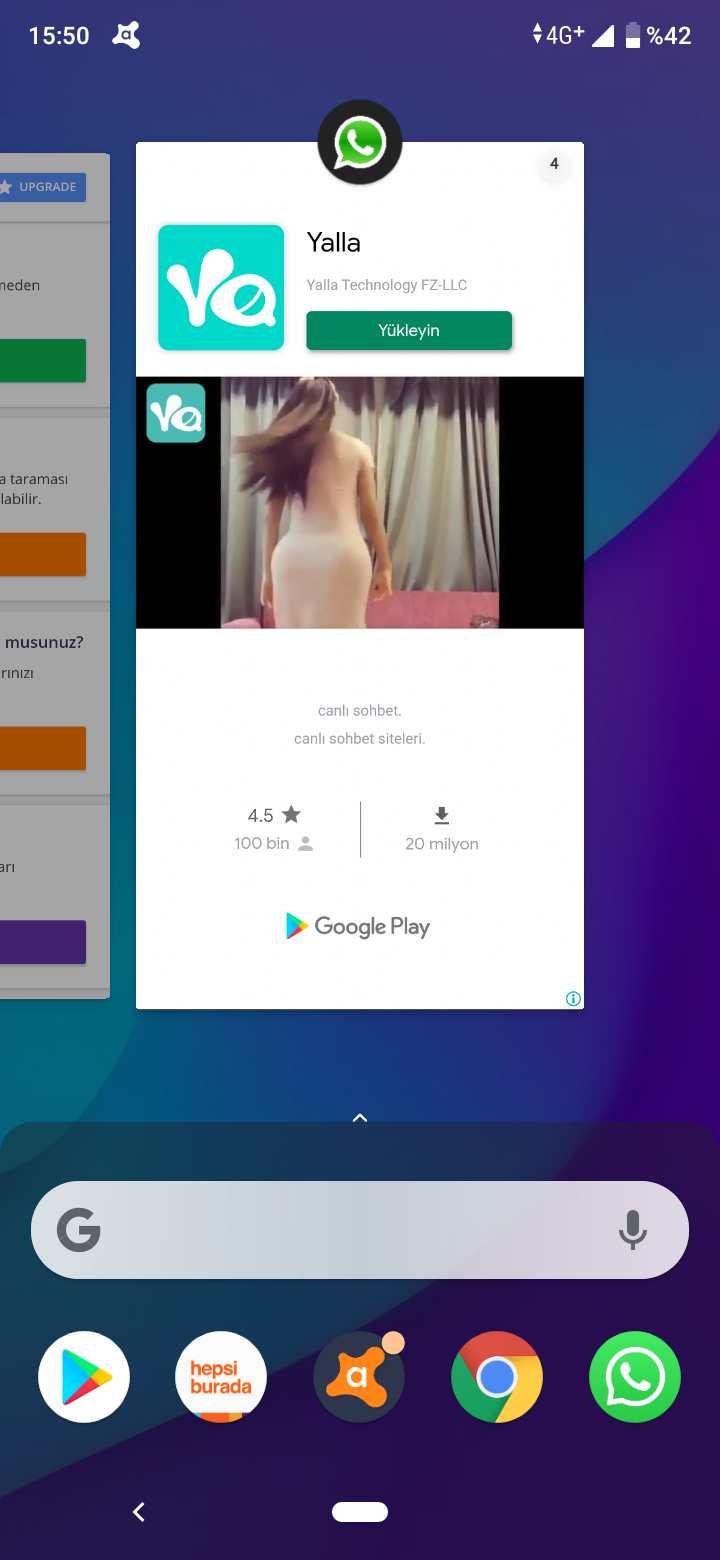Tap the home pill navigation button
720x1560 pixels.
(x=360, y=1512)
